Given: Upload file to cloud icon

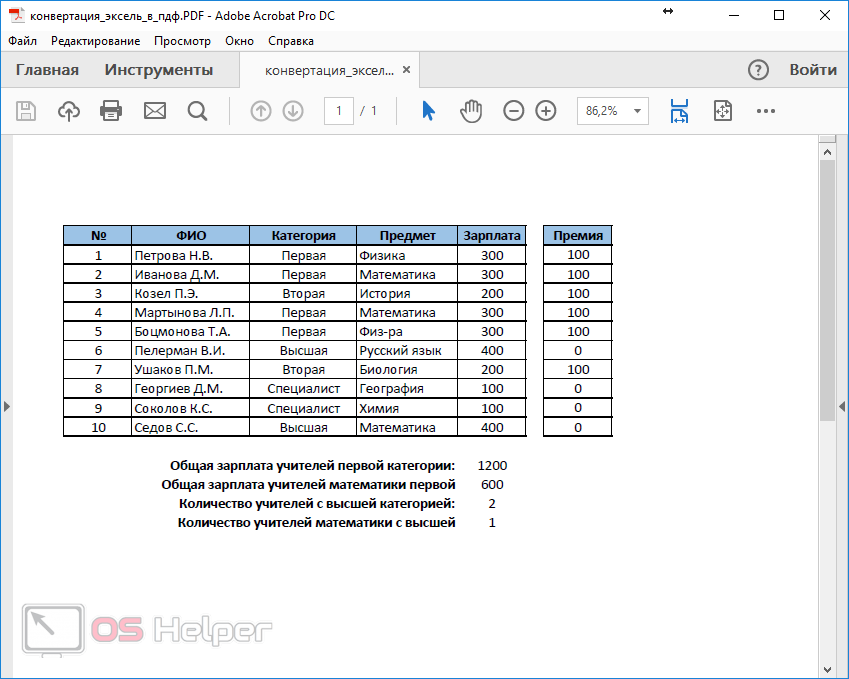Looking at the screenshot, I should click(69, 111).
